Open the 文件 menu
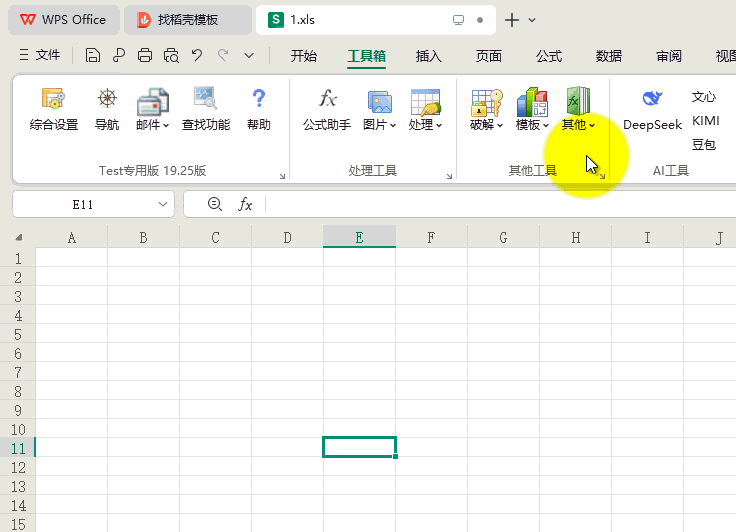This screenshot has height=532, width=736. (40, 56)
